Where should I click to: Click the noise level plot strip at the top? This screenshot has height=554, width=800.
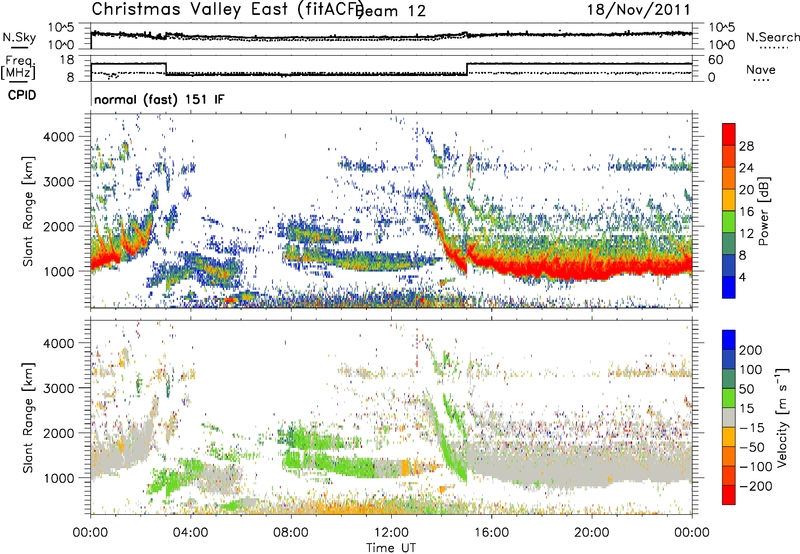pyautogui.click(x=391, y=36)
